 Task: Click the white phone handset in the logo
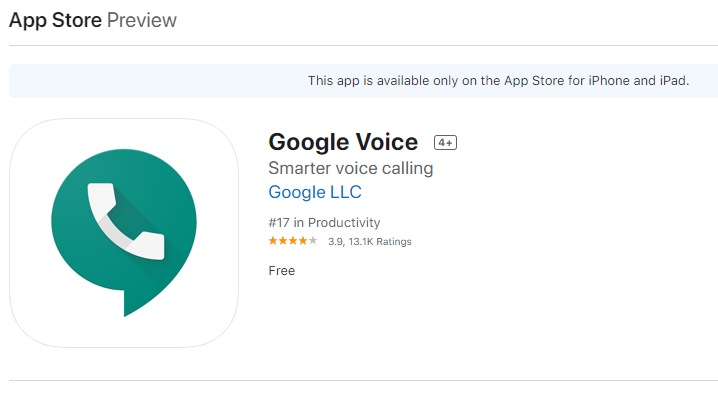125,219
